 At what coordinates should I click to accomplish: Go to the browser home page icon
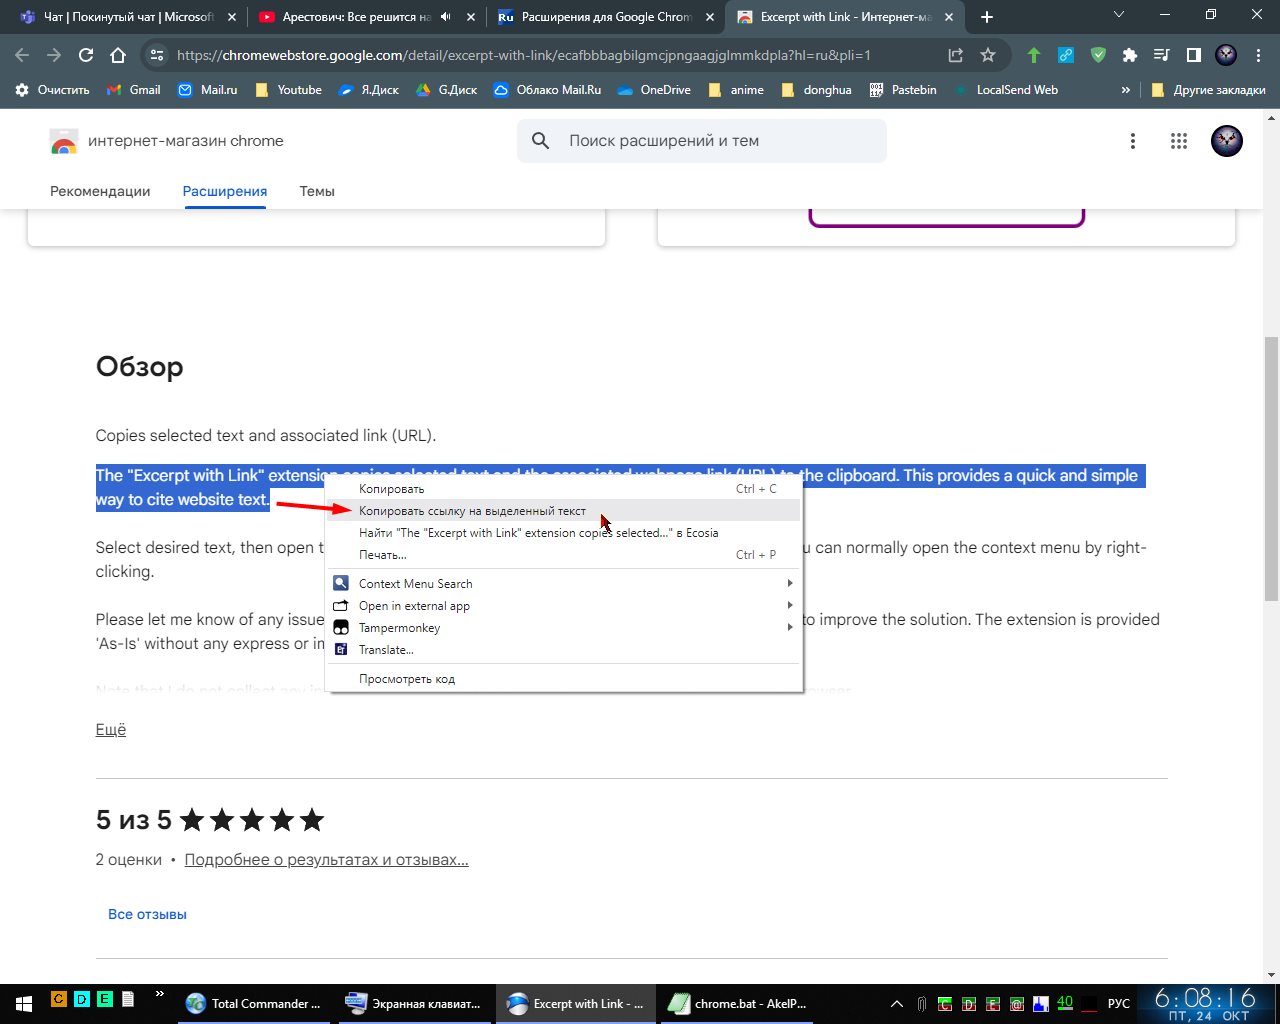coord(118,56)
